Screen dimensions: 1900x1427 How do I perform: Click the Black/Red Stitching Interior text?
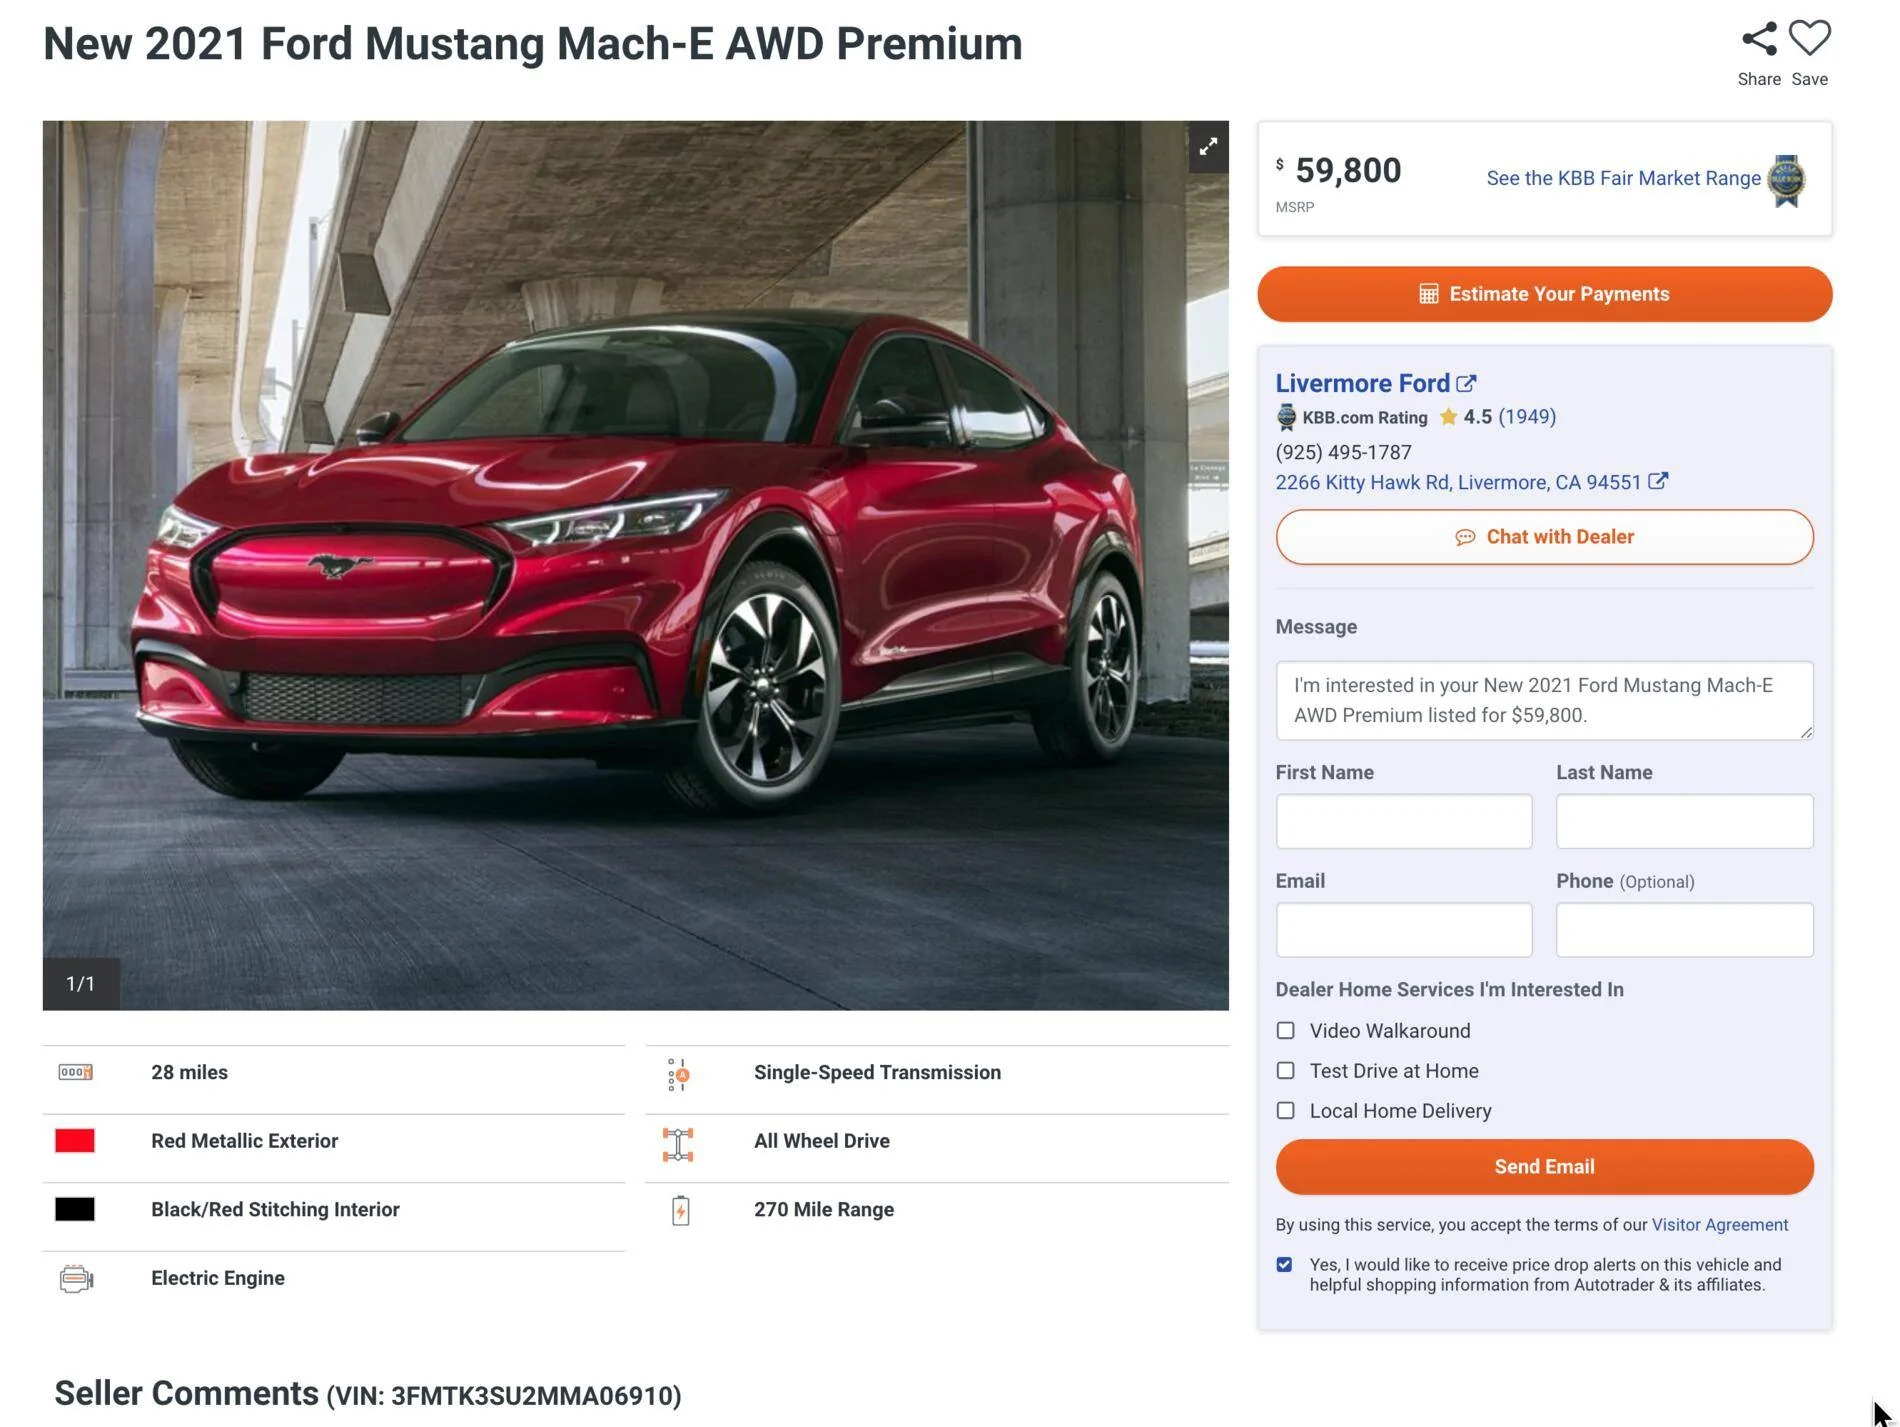275,1209
